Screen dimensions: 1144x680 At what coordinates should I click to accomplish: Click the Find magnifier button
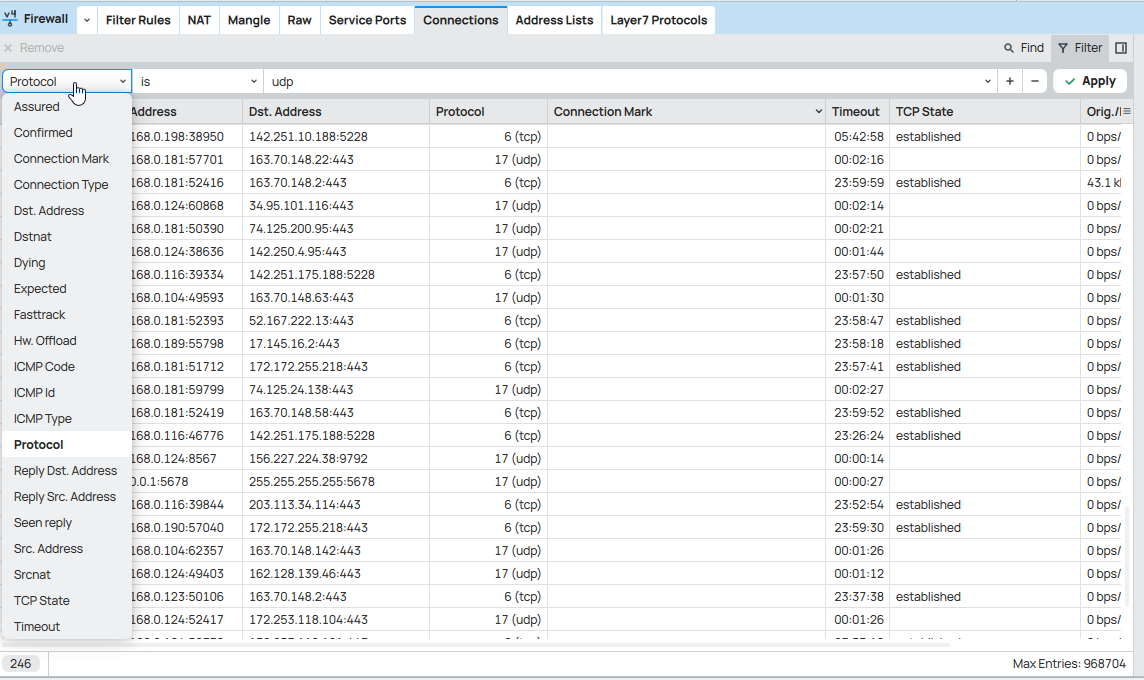tap(1024, 48)
